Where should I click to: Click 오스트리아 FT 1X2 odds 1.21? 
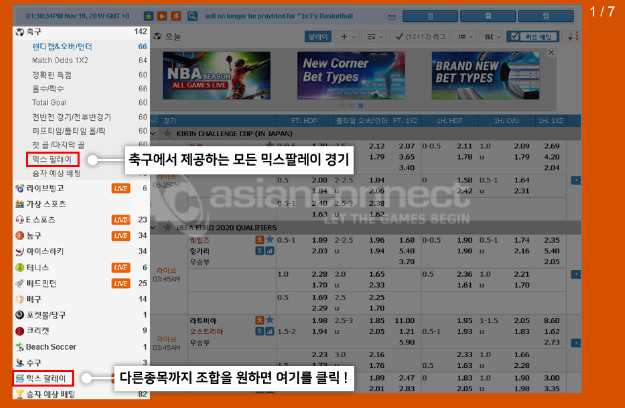[x=407, y=332]
